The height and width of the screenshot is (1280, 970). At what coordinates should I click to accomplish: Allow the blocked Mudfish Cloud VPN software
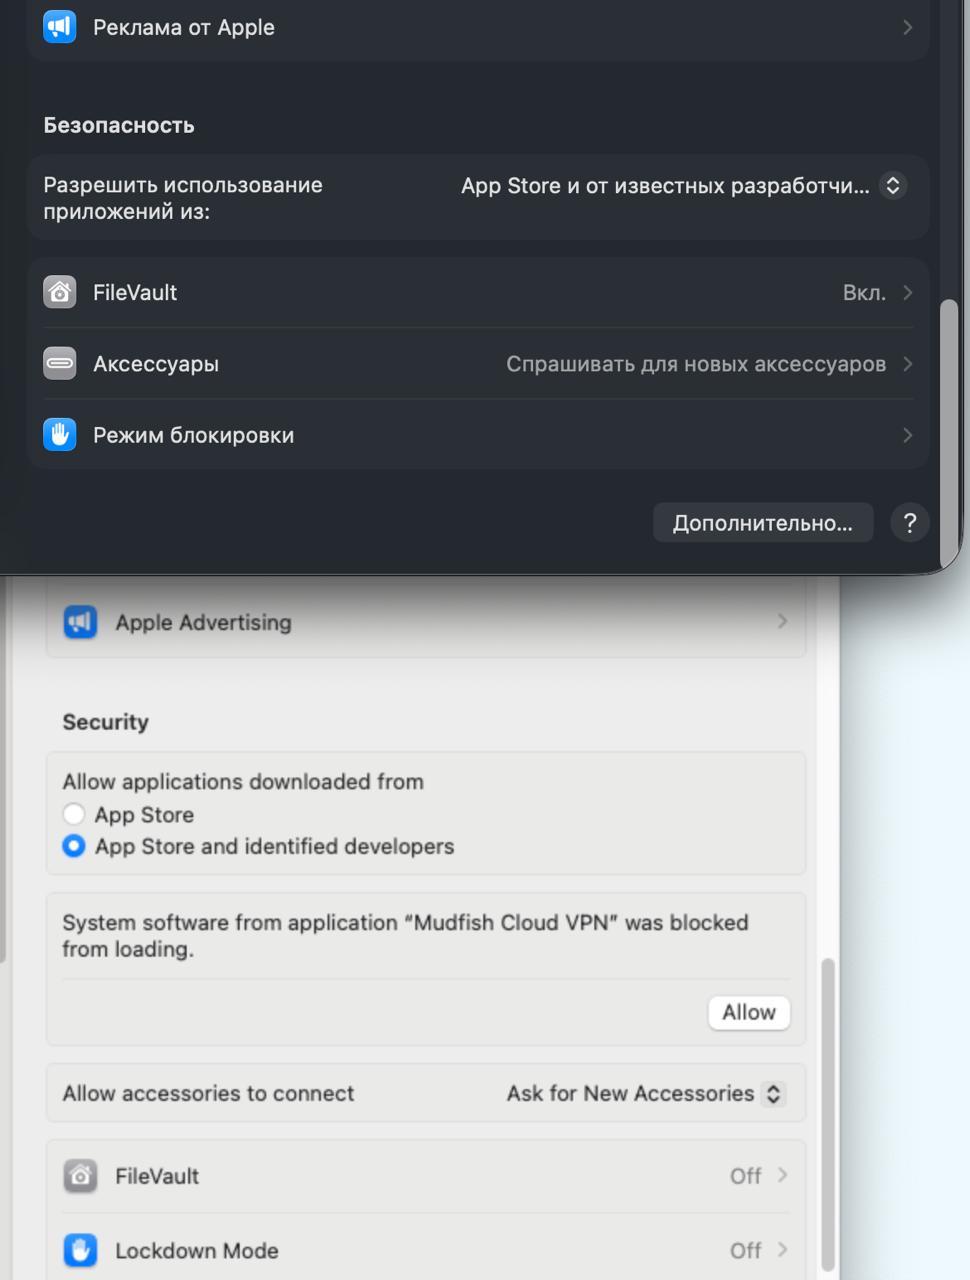coord(748,1012)
